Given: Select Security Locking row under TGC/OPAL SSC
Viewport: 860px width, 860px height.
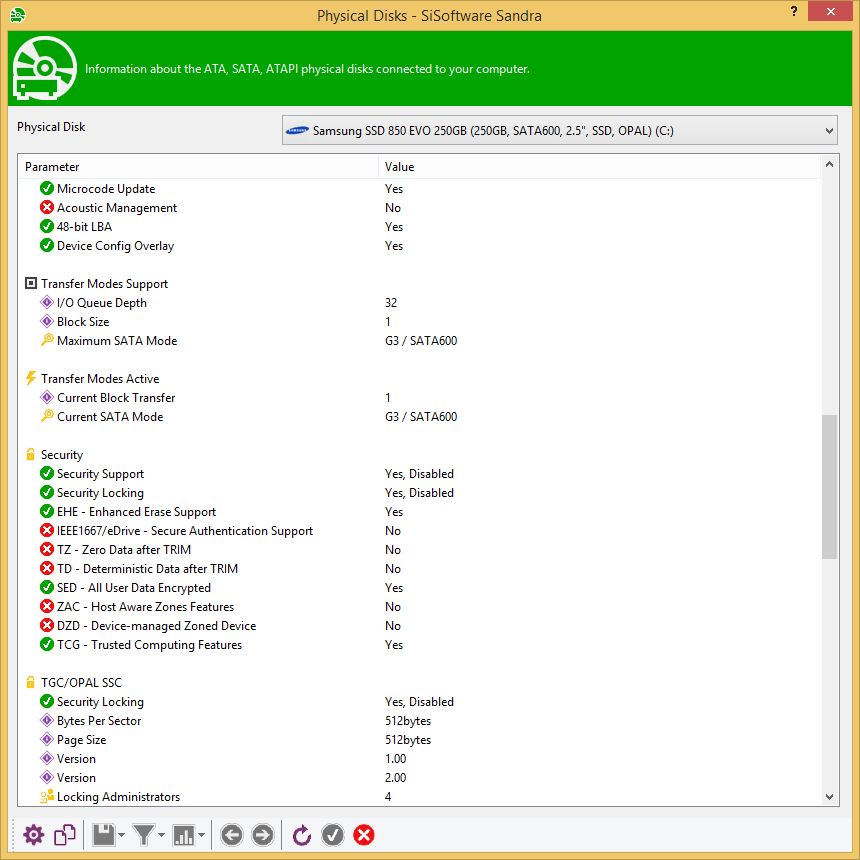Looking at the screenshot, I should [420, 701].
